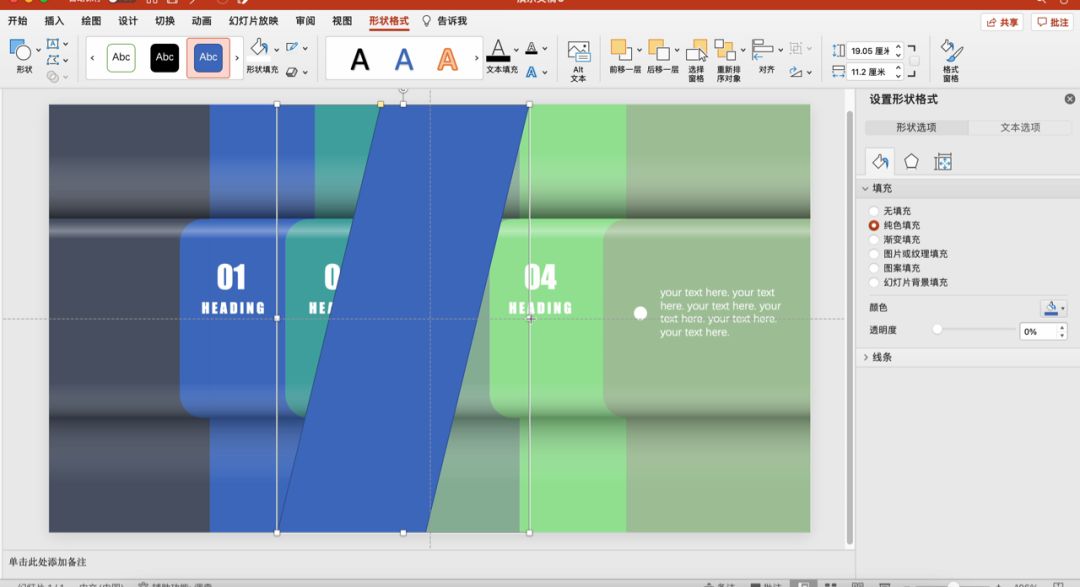The height and width of the screenshot is (587, 1080).
Task: Click the transparency 0% input field
Action: point(1038,331)
